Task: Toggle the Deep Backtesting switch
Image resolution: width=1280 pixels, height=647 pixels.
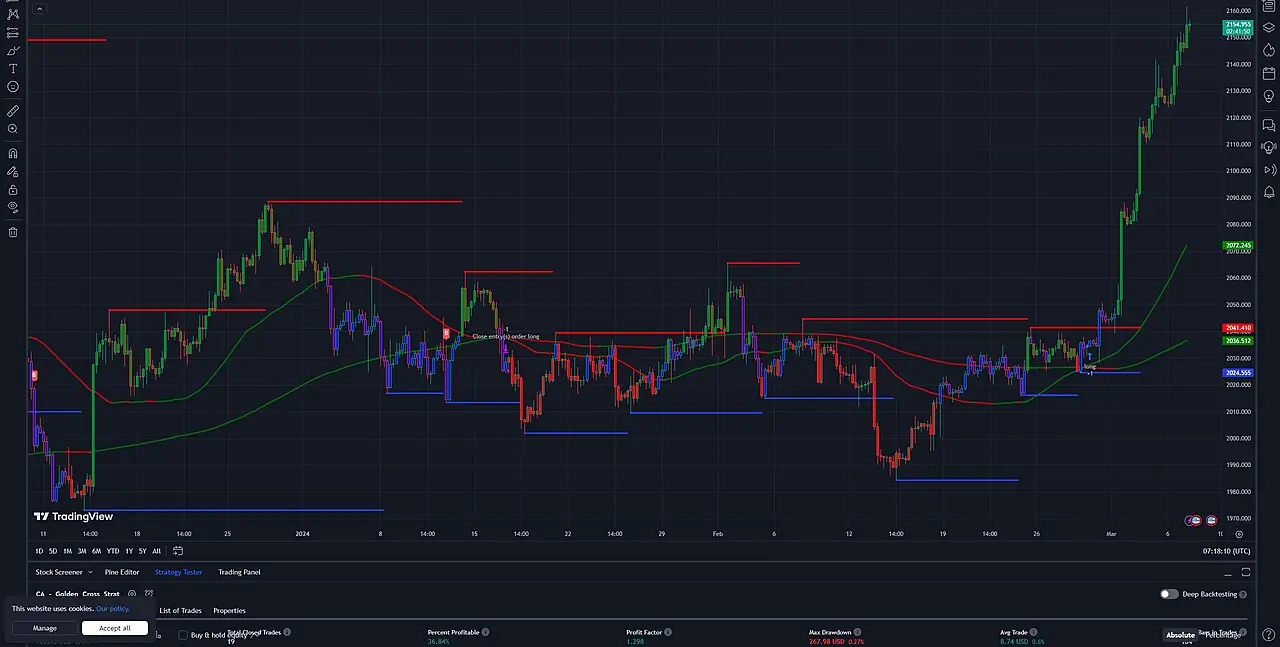Action: (1169, 594)
